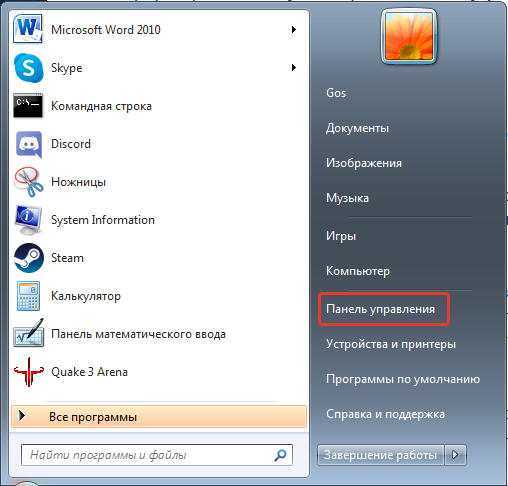Expand Microsoft Word 2010 recent files arrow
508x486 pixels.
[x=294, y=30]
